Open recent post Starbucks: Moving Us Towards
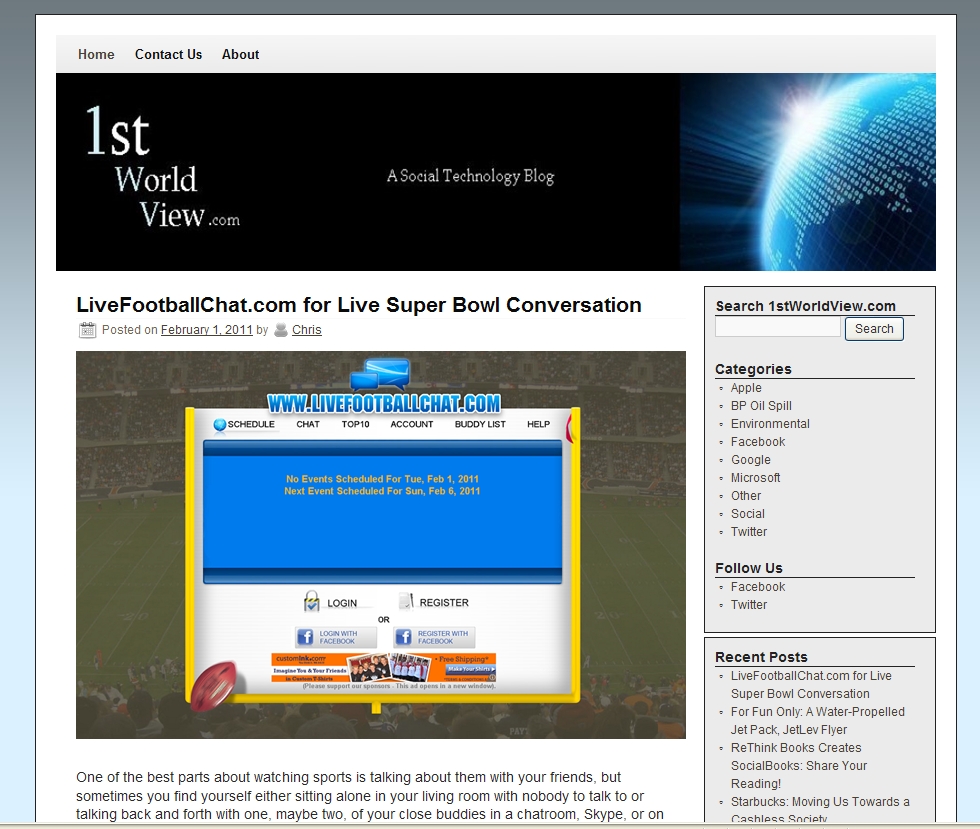The width and height of the screenshot is (980, 829). point(820,810)
